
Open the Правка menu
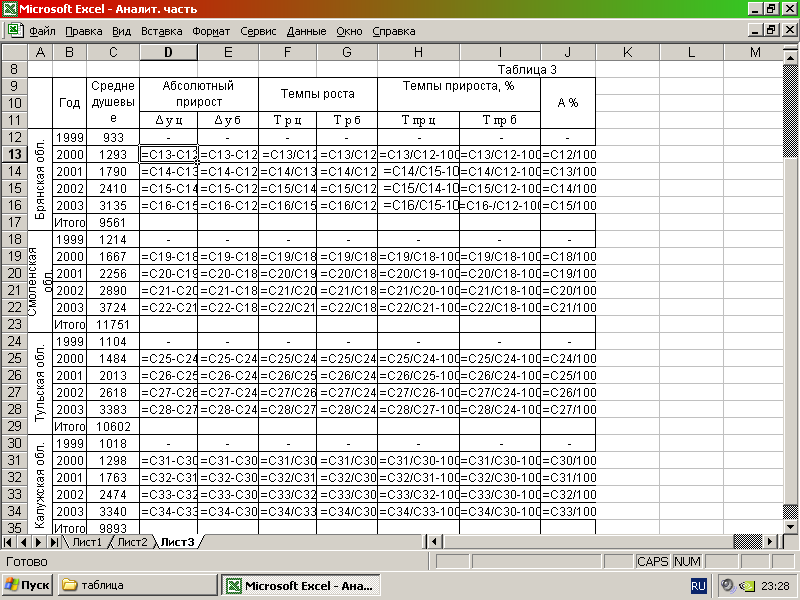click(x=84, y=31)
